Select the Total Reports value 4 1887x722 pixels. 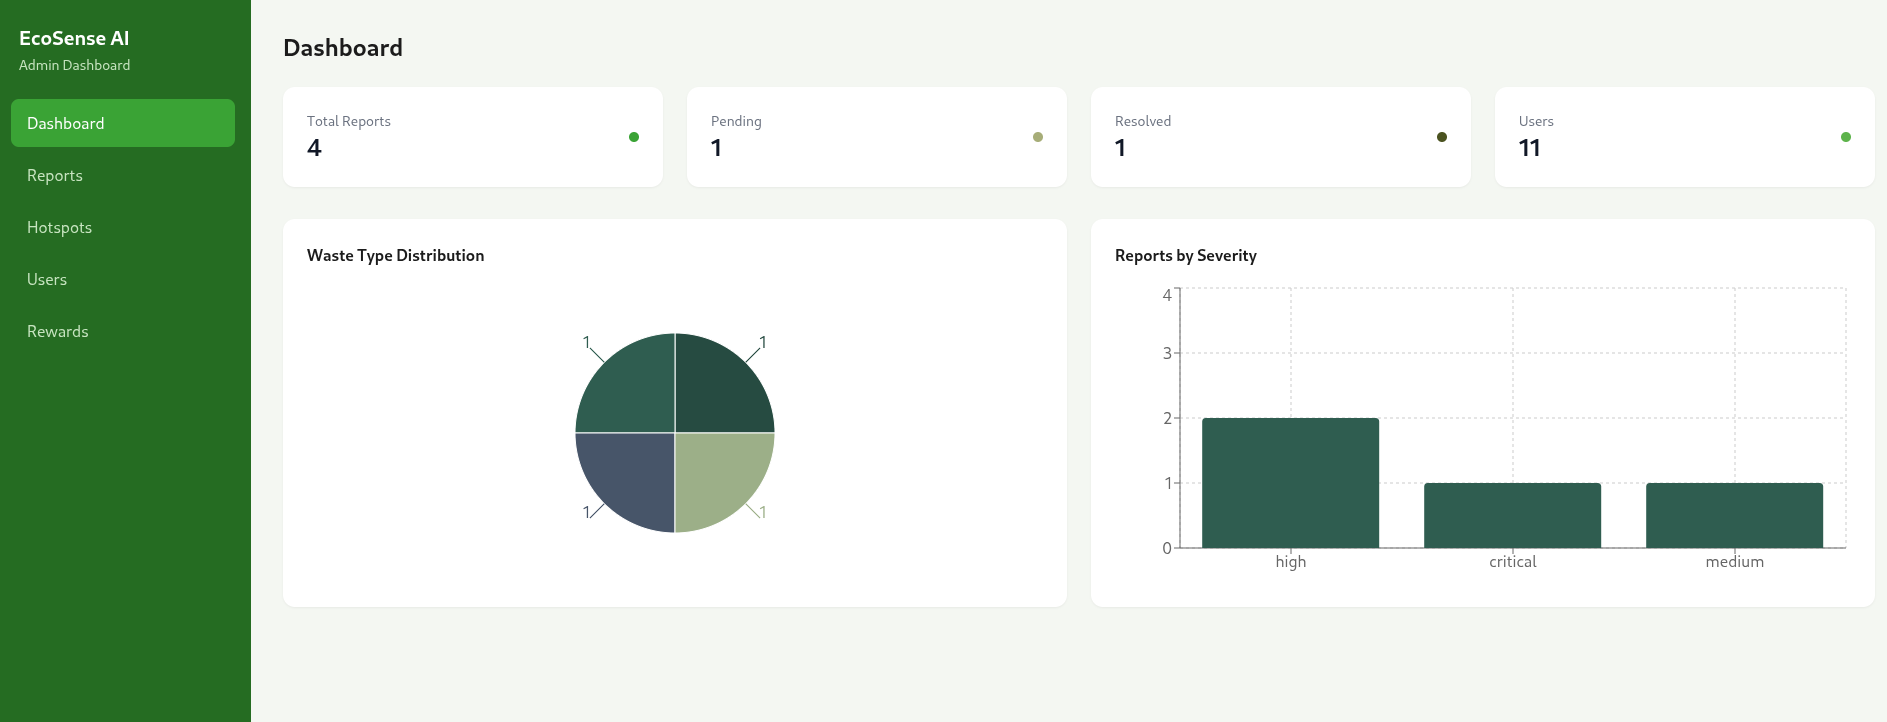coord(314,148)
